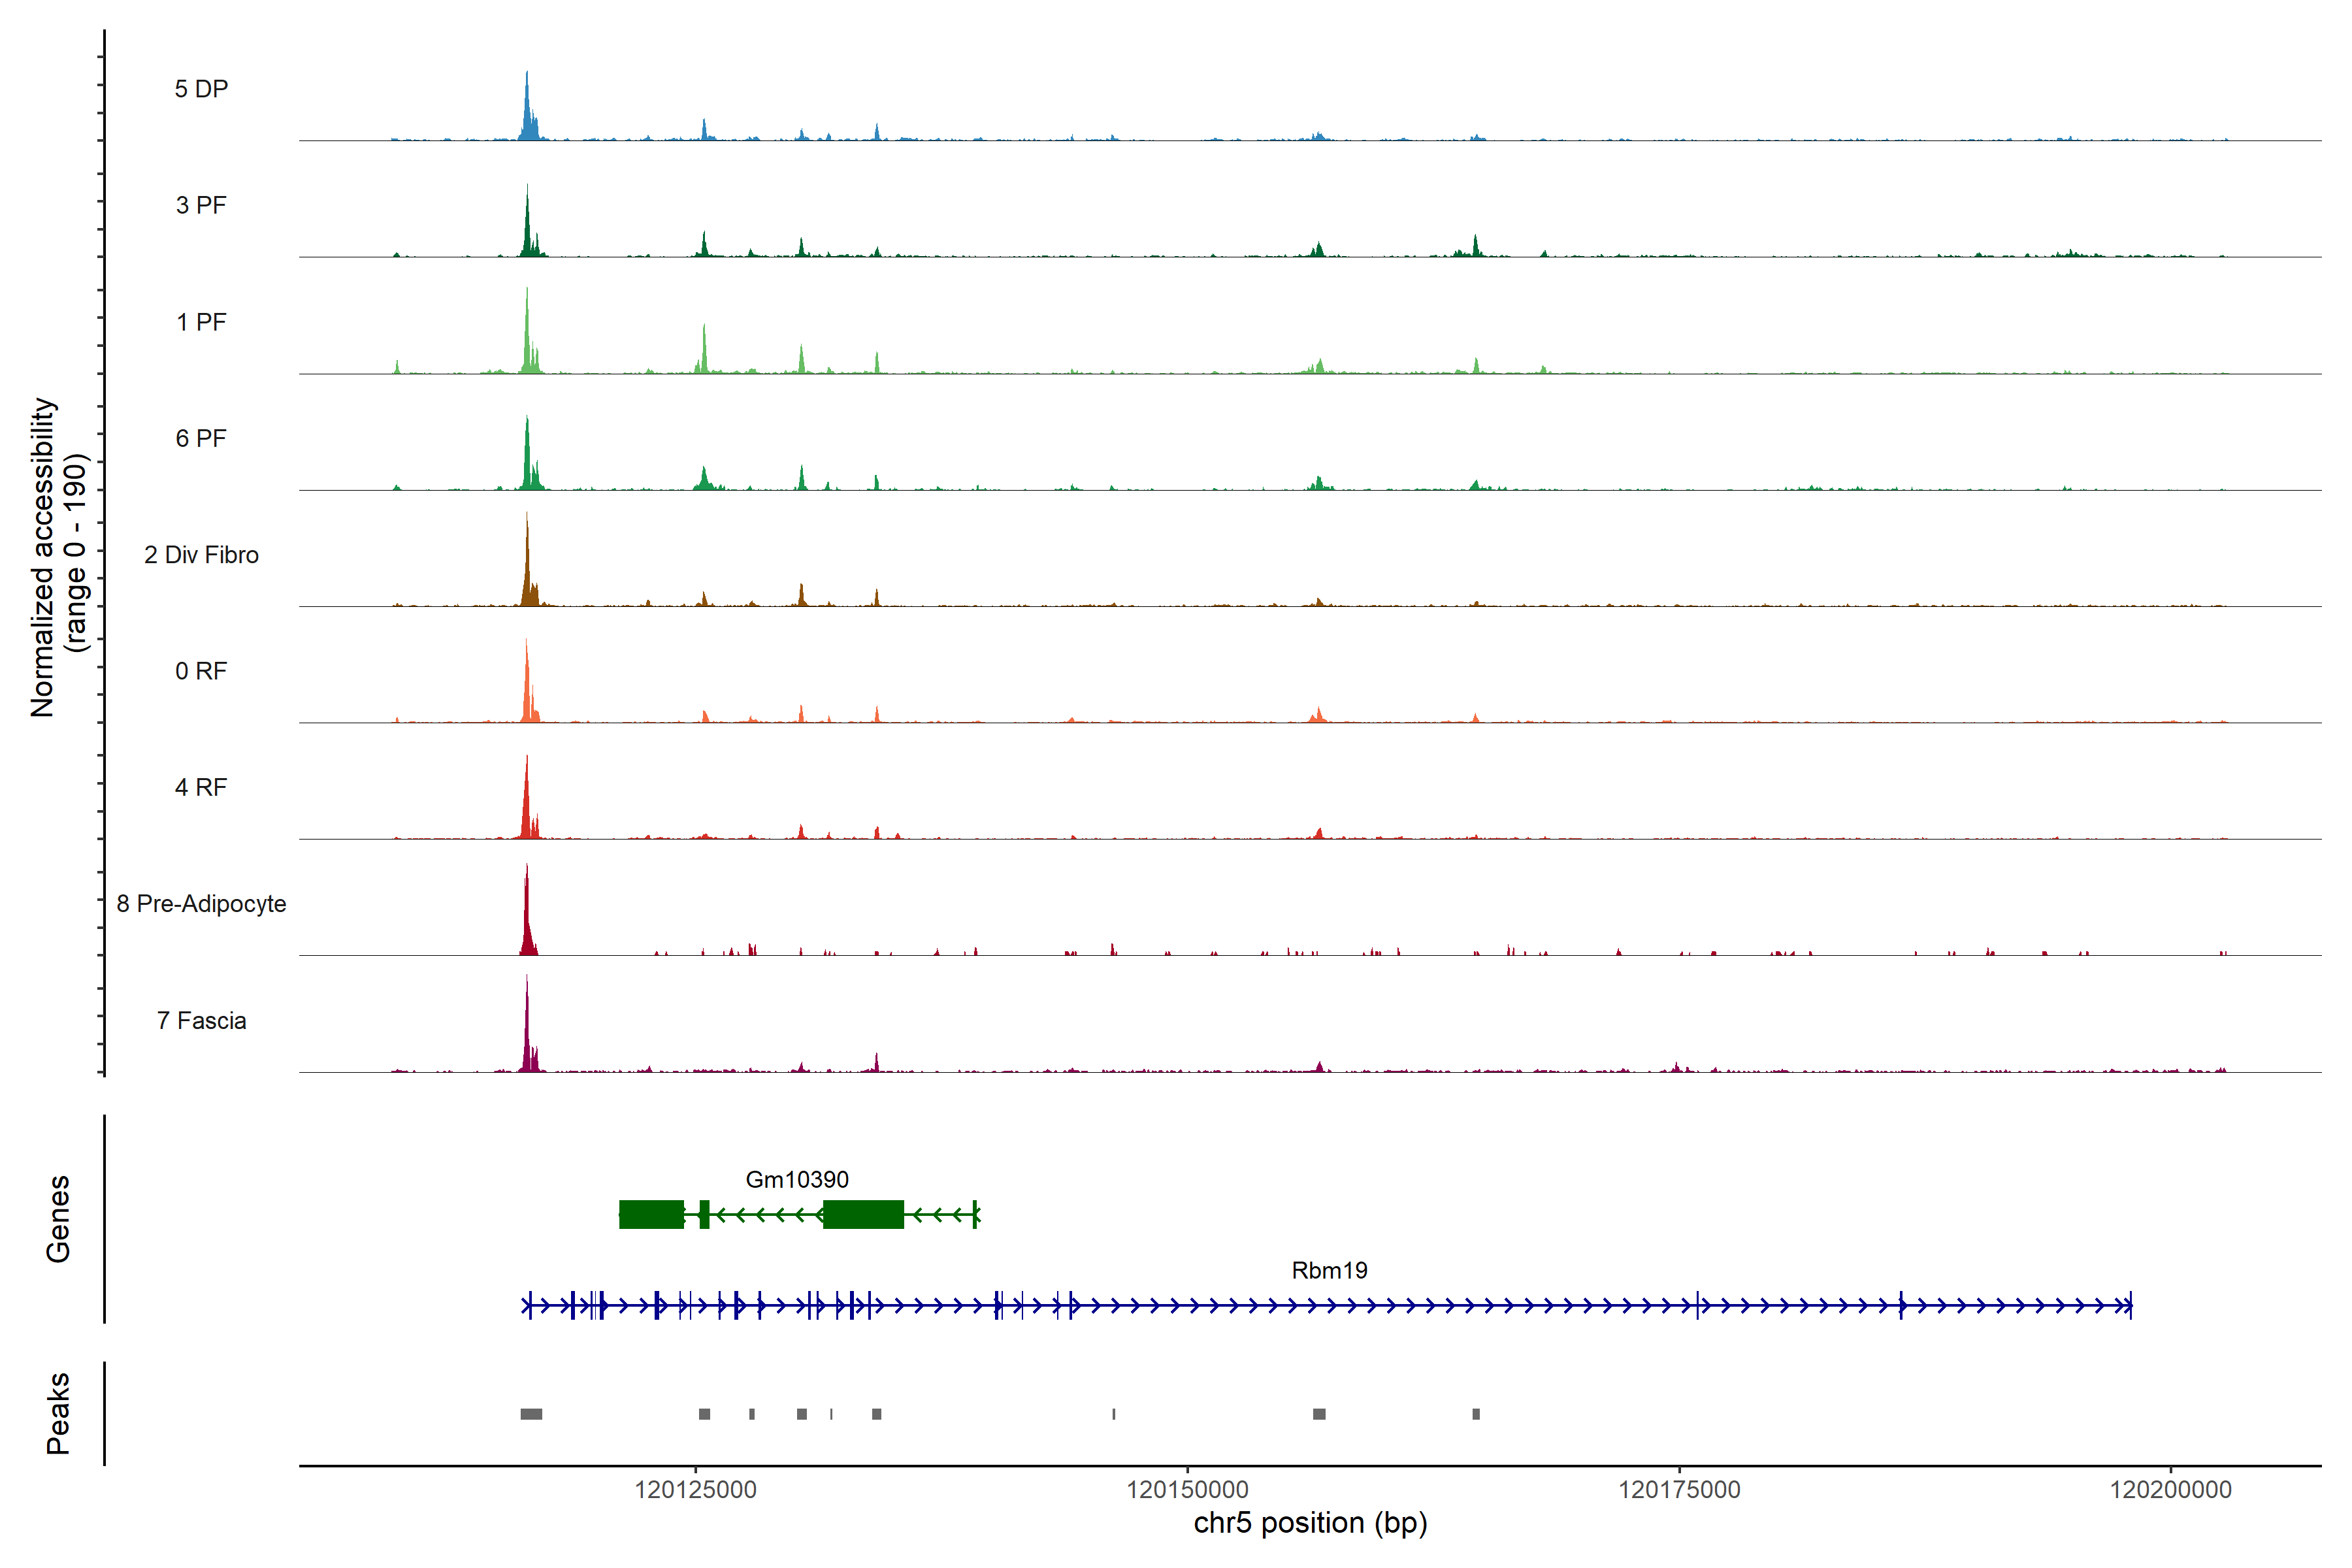Click the 120200000 axis tick label
Viewport: 2352px width, 1568px height.
tap(2170, 1490)
